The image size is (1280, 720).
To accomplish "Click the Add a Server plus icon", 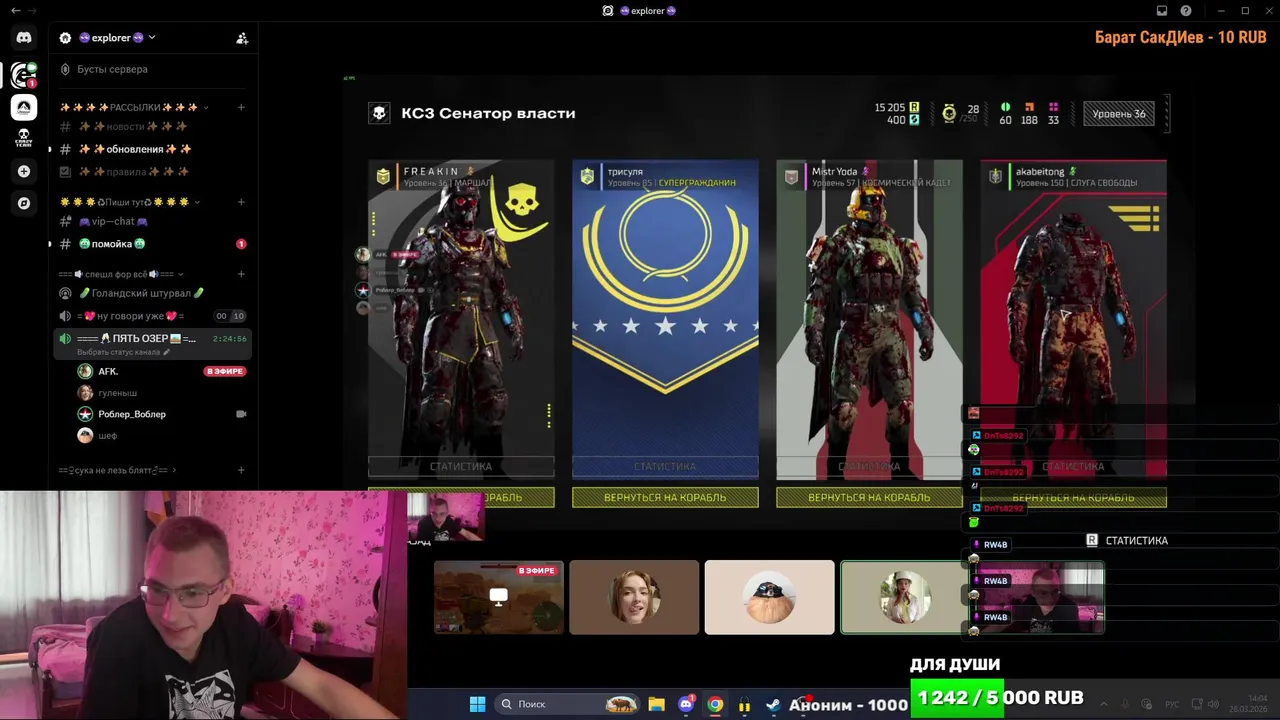I will (24, 171).
